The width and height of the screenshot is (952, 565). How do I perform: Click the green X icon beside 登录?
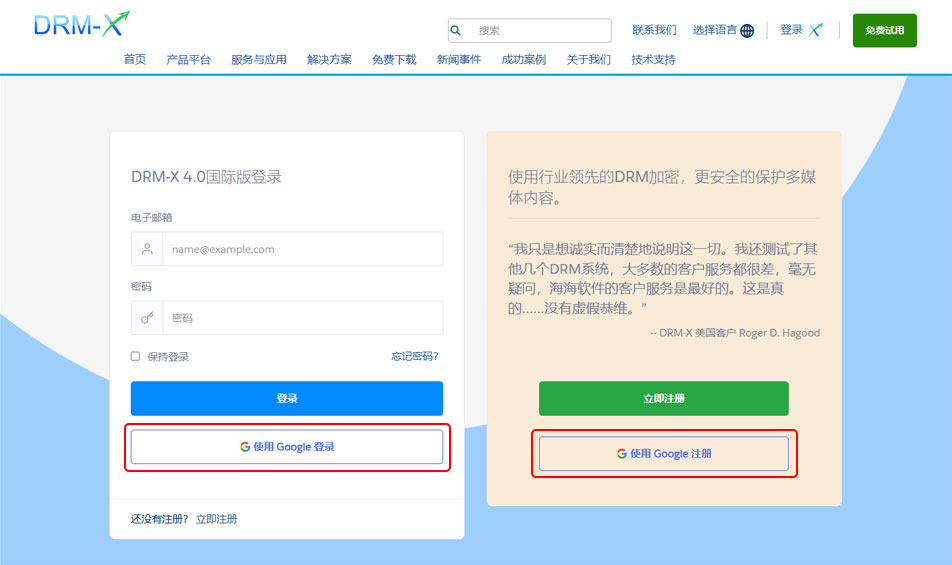[x=816, y=30]
